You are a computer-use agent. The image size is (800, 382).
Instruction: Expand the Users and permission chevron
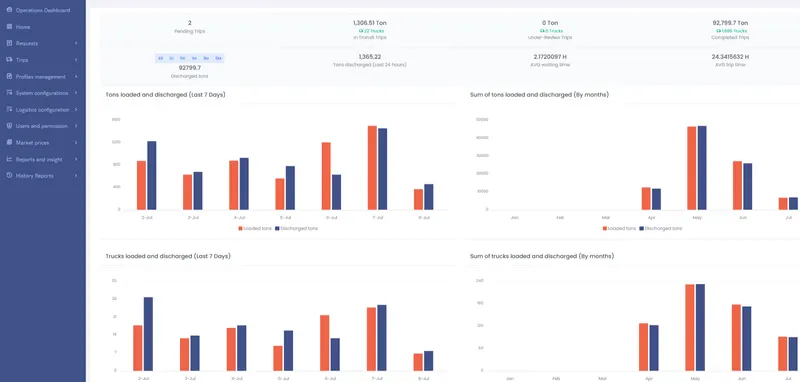76,126
